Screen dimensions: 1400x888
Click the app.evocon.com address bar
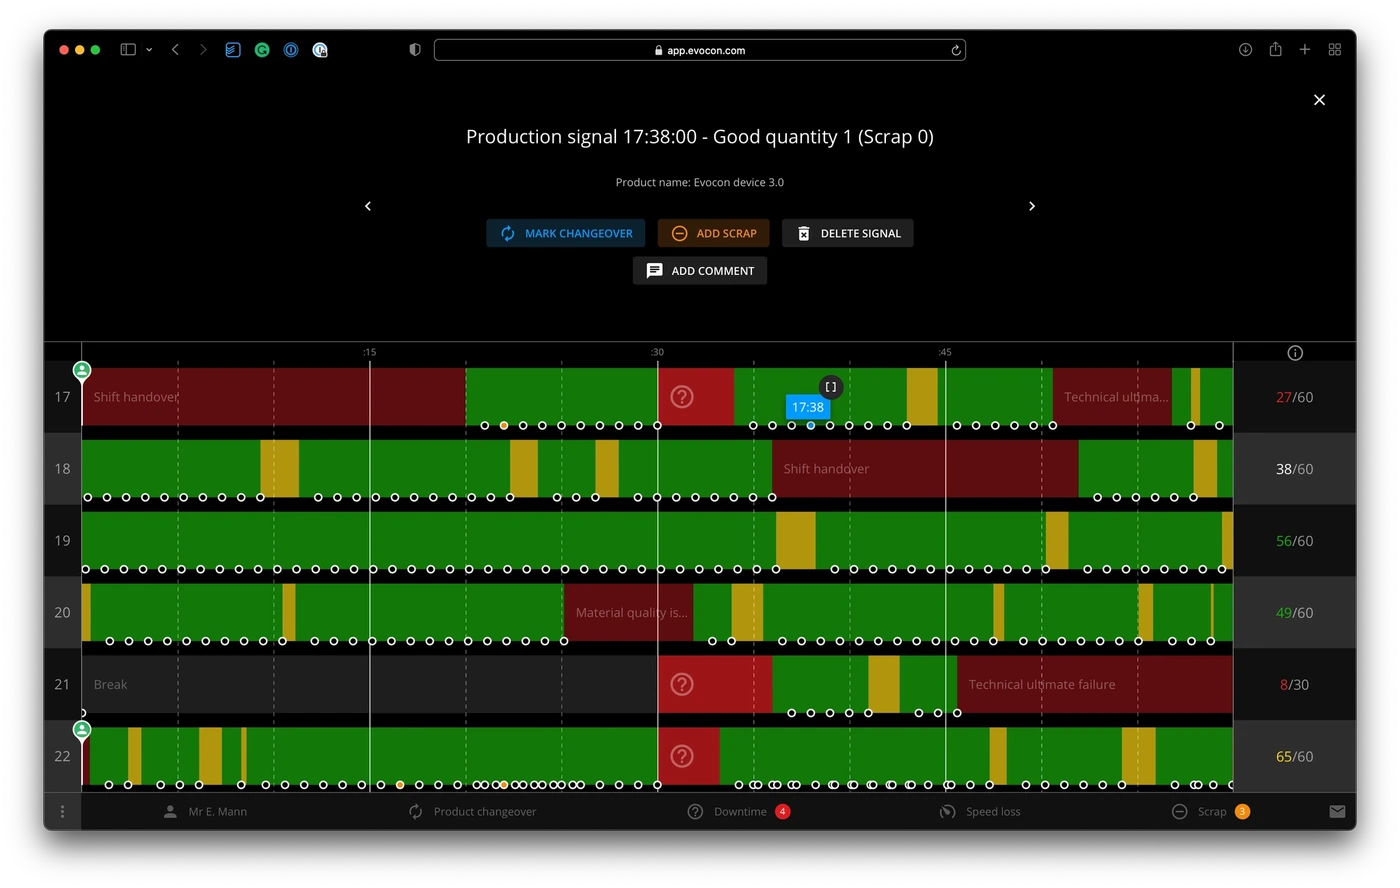[700, 50]
